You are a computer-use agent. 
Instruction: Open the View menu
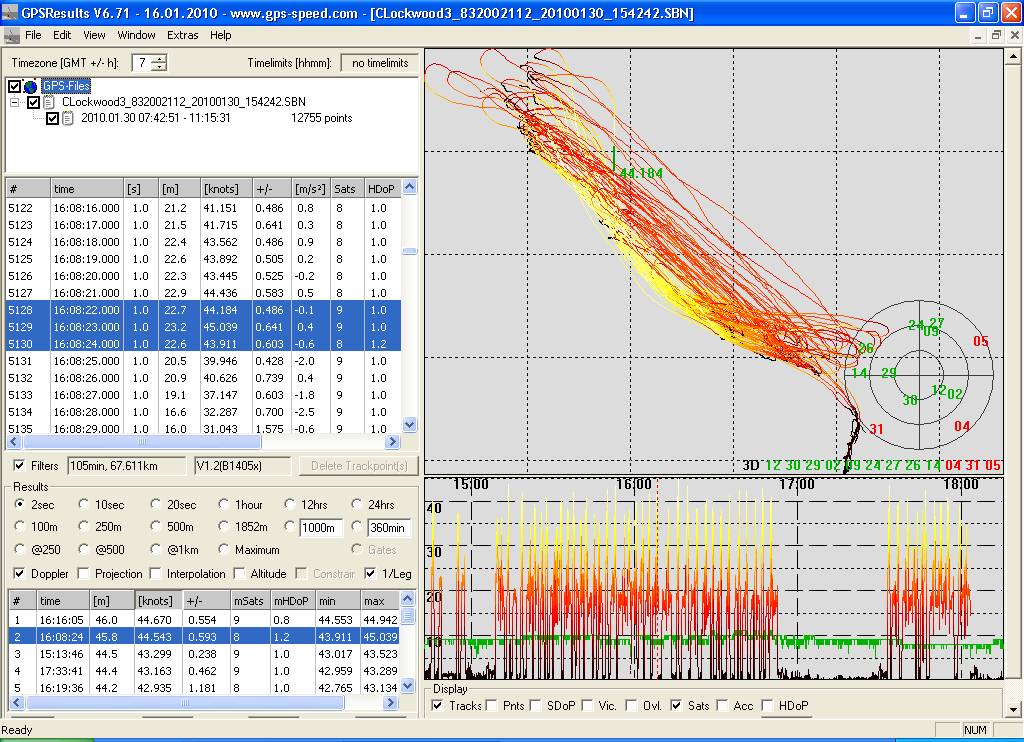pos(94,35)
